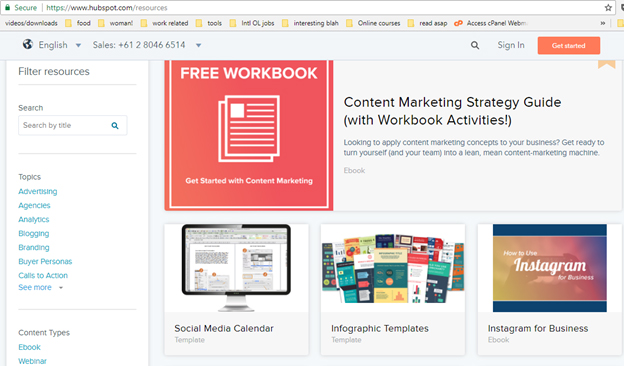Open the Intl OL jobs bookmarks folder
Viewport: 624px width, 366px height.
(x=252, y=23)
